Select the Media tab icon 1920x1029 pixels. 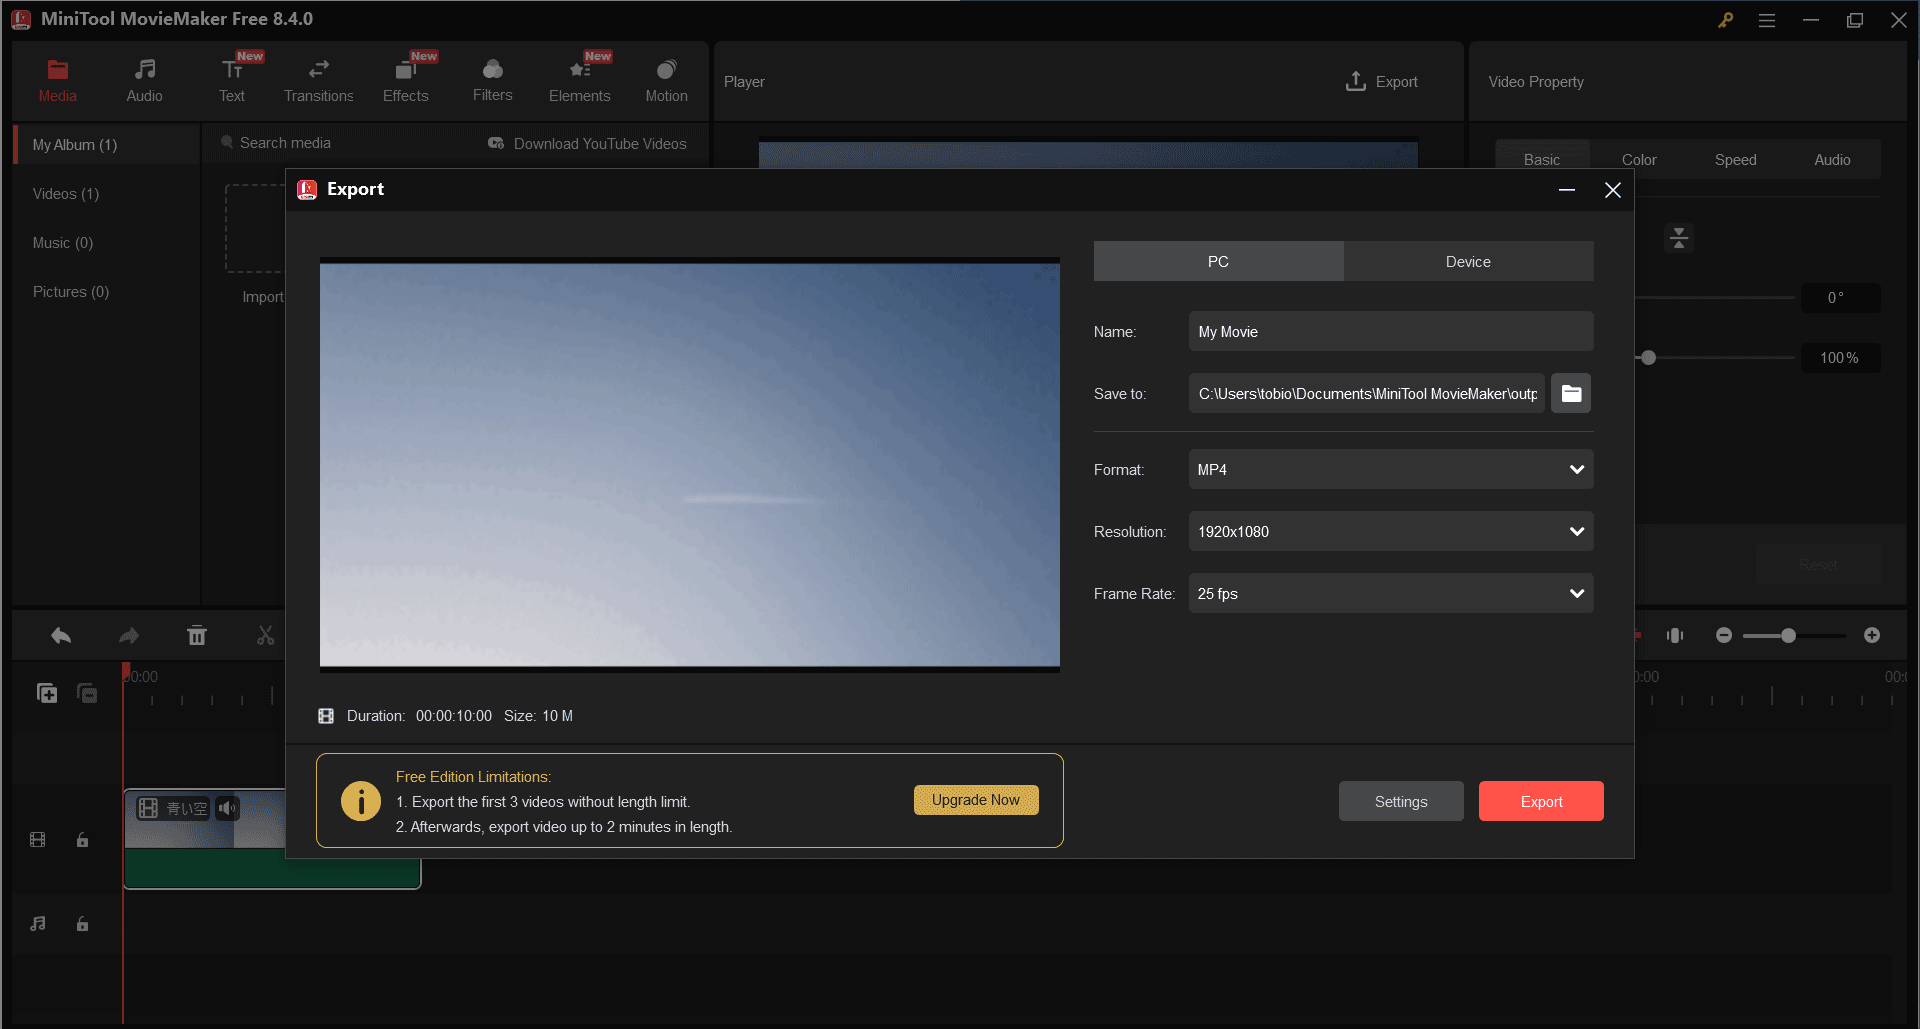coord(57,72)
